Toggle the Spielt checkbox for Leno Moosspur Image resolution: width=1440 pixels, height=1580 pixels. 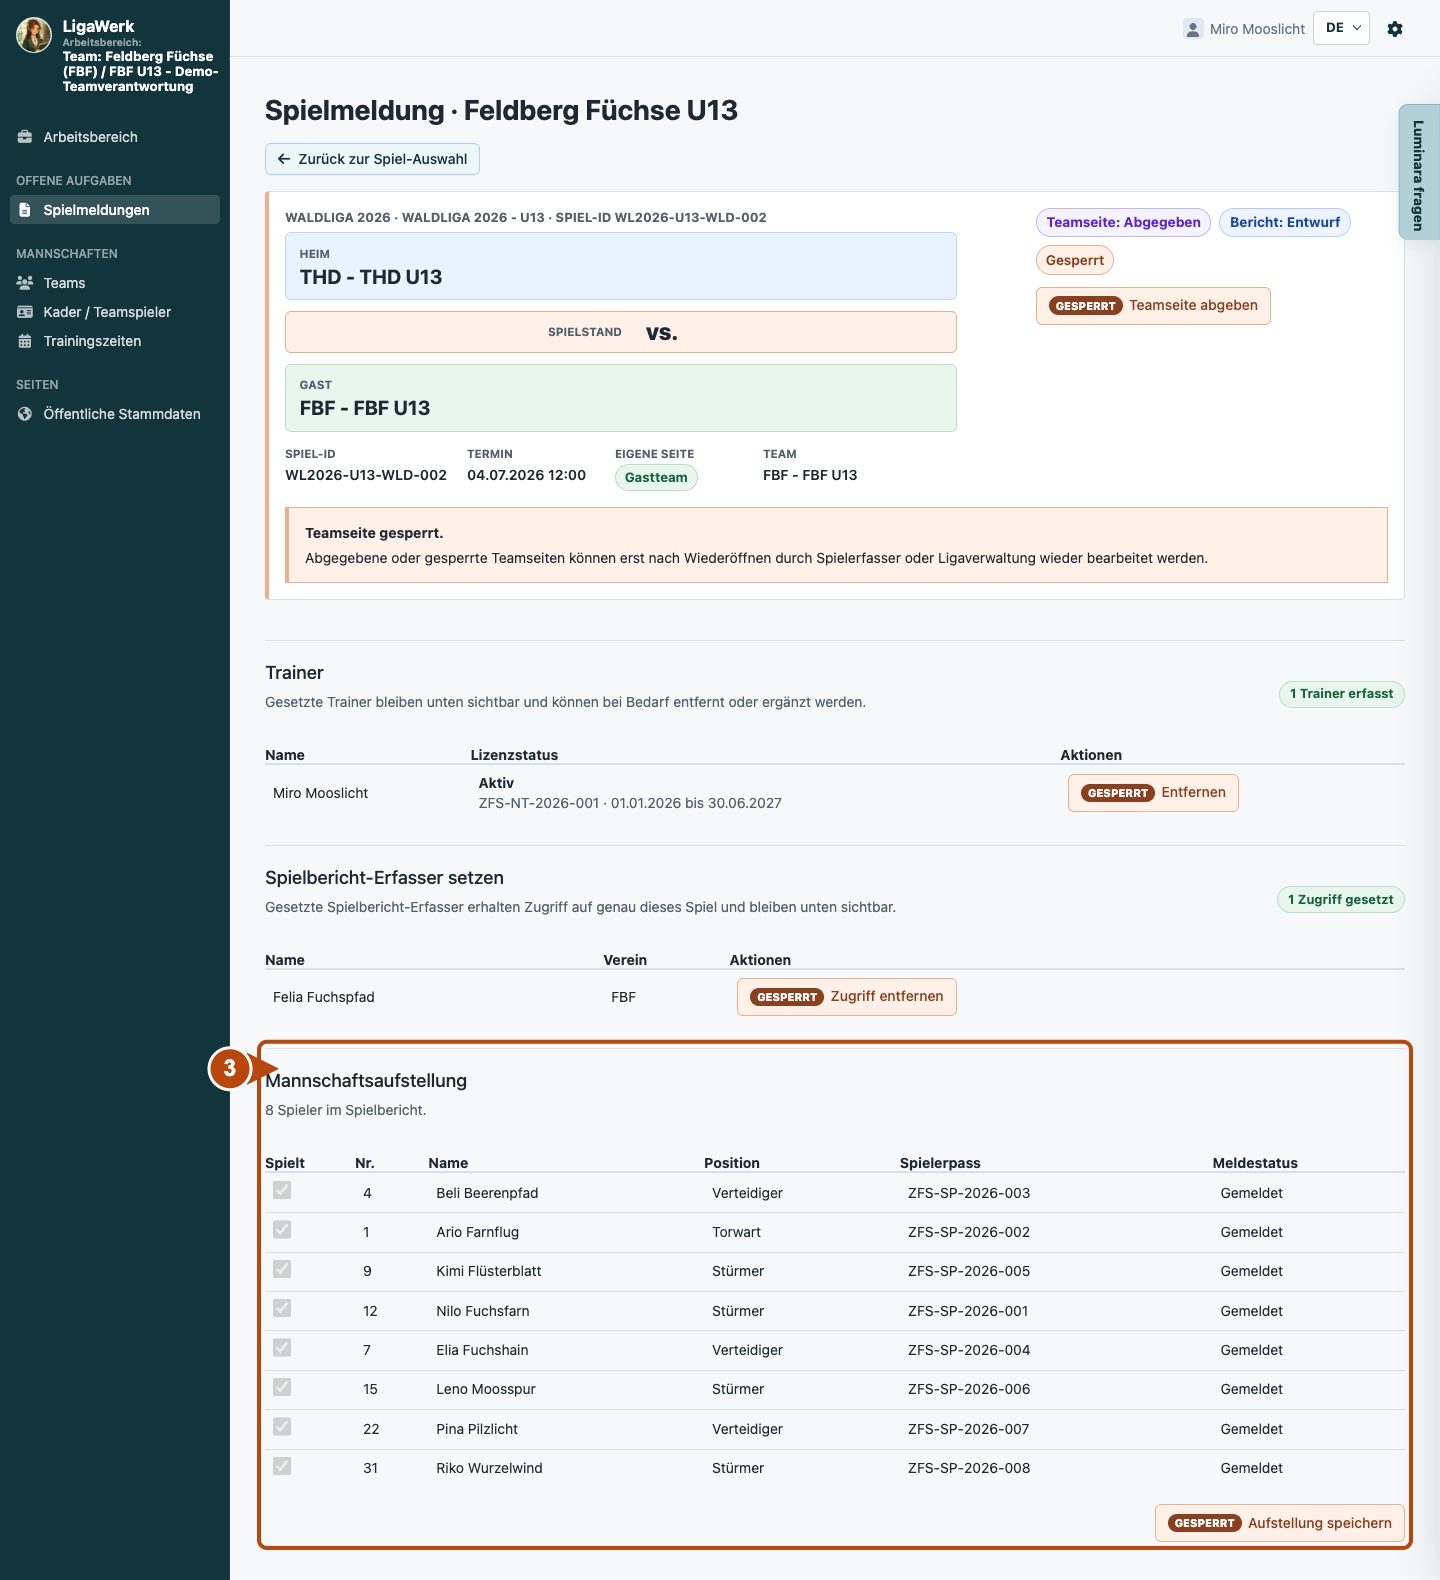(x=282, y=1387)
